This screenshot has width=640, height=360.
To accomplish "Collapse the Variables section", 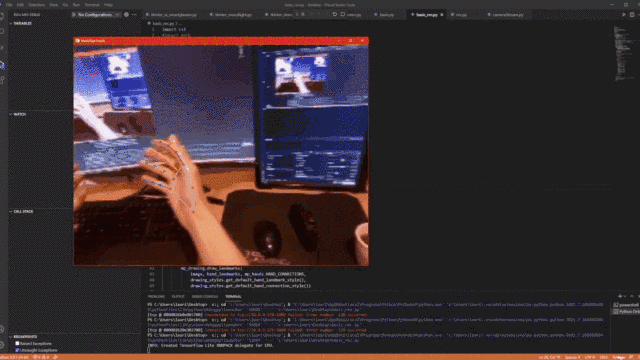I will [21, 24].
